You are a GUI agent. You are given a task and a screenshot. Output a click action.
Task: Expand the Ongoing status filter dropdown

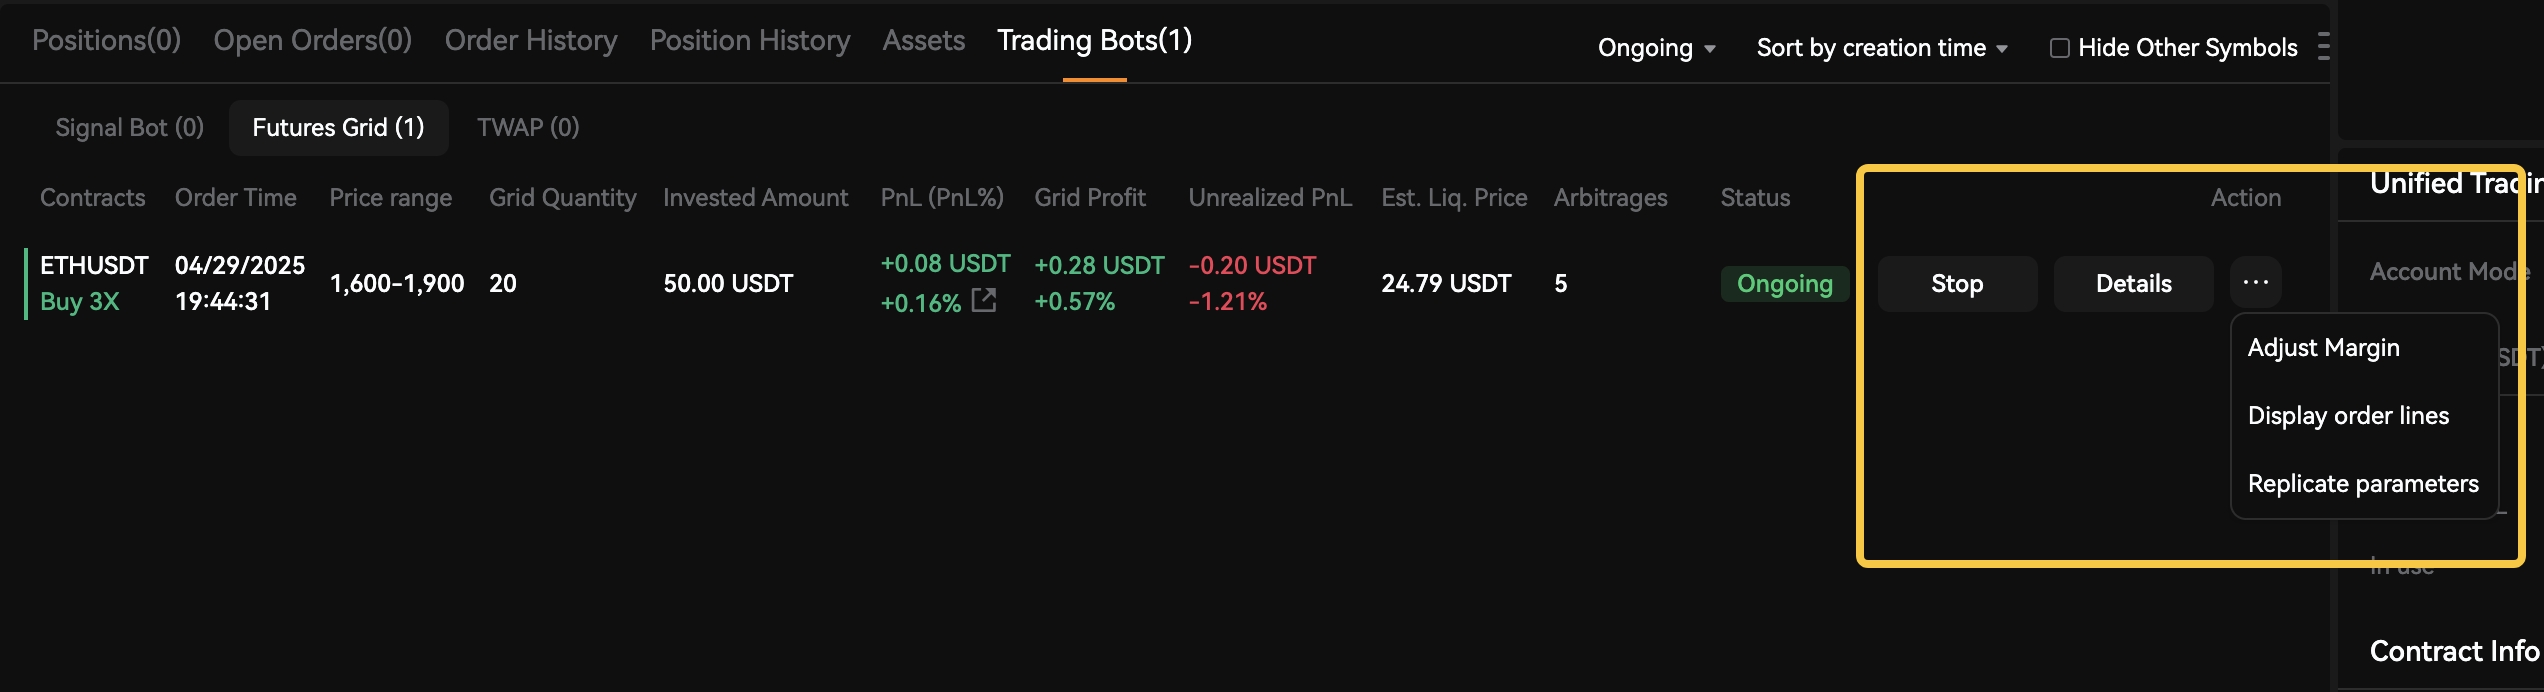click(x=1656, y=48)
